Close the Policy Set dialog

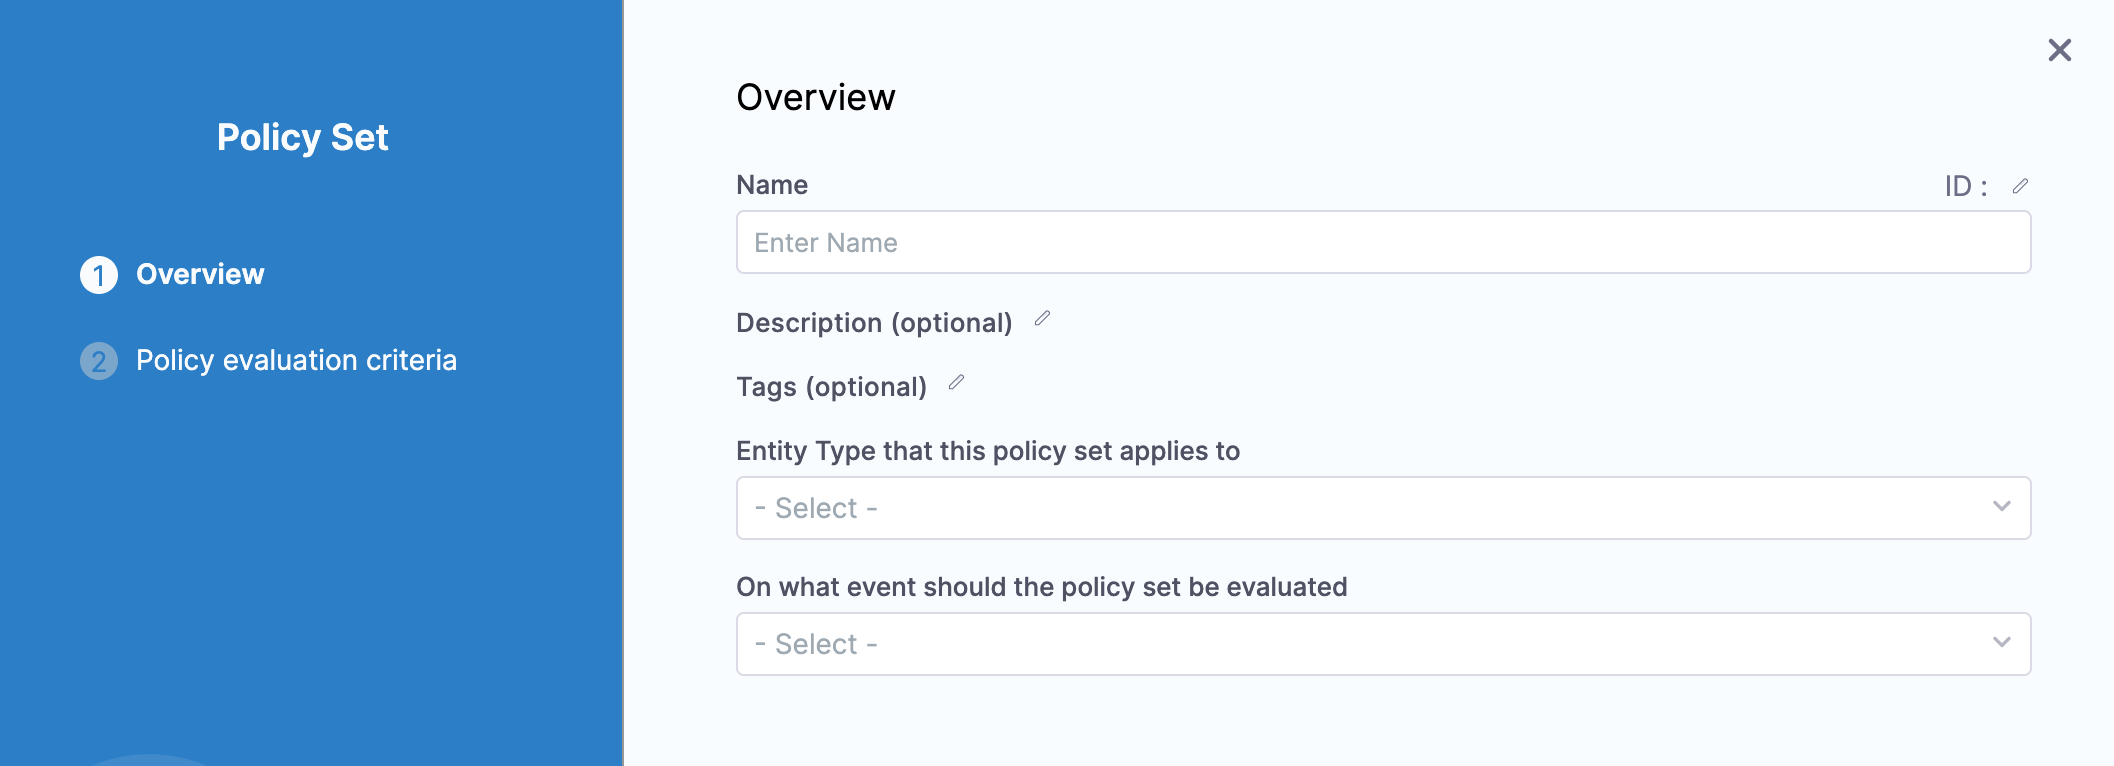pos(2059,50)
